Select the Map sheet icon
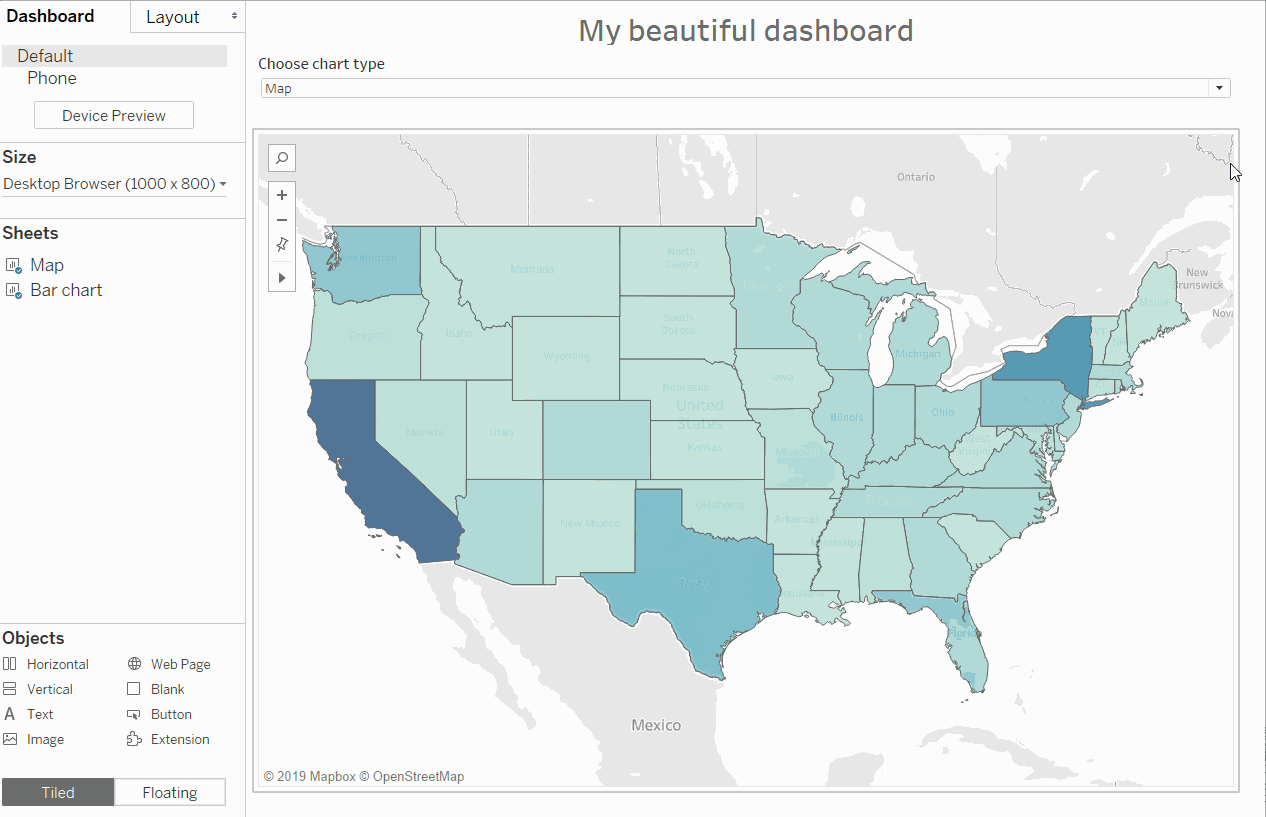 pyautogui.click(x=14, y=266)
